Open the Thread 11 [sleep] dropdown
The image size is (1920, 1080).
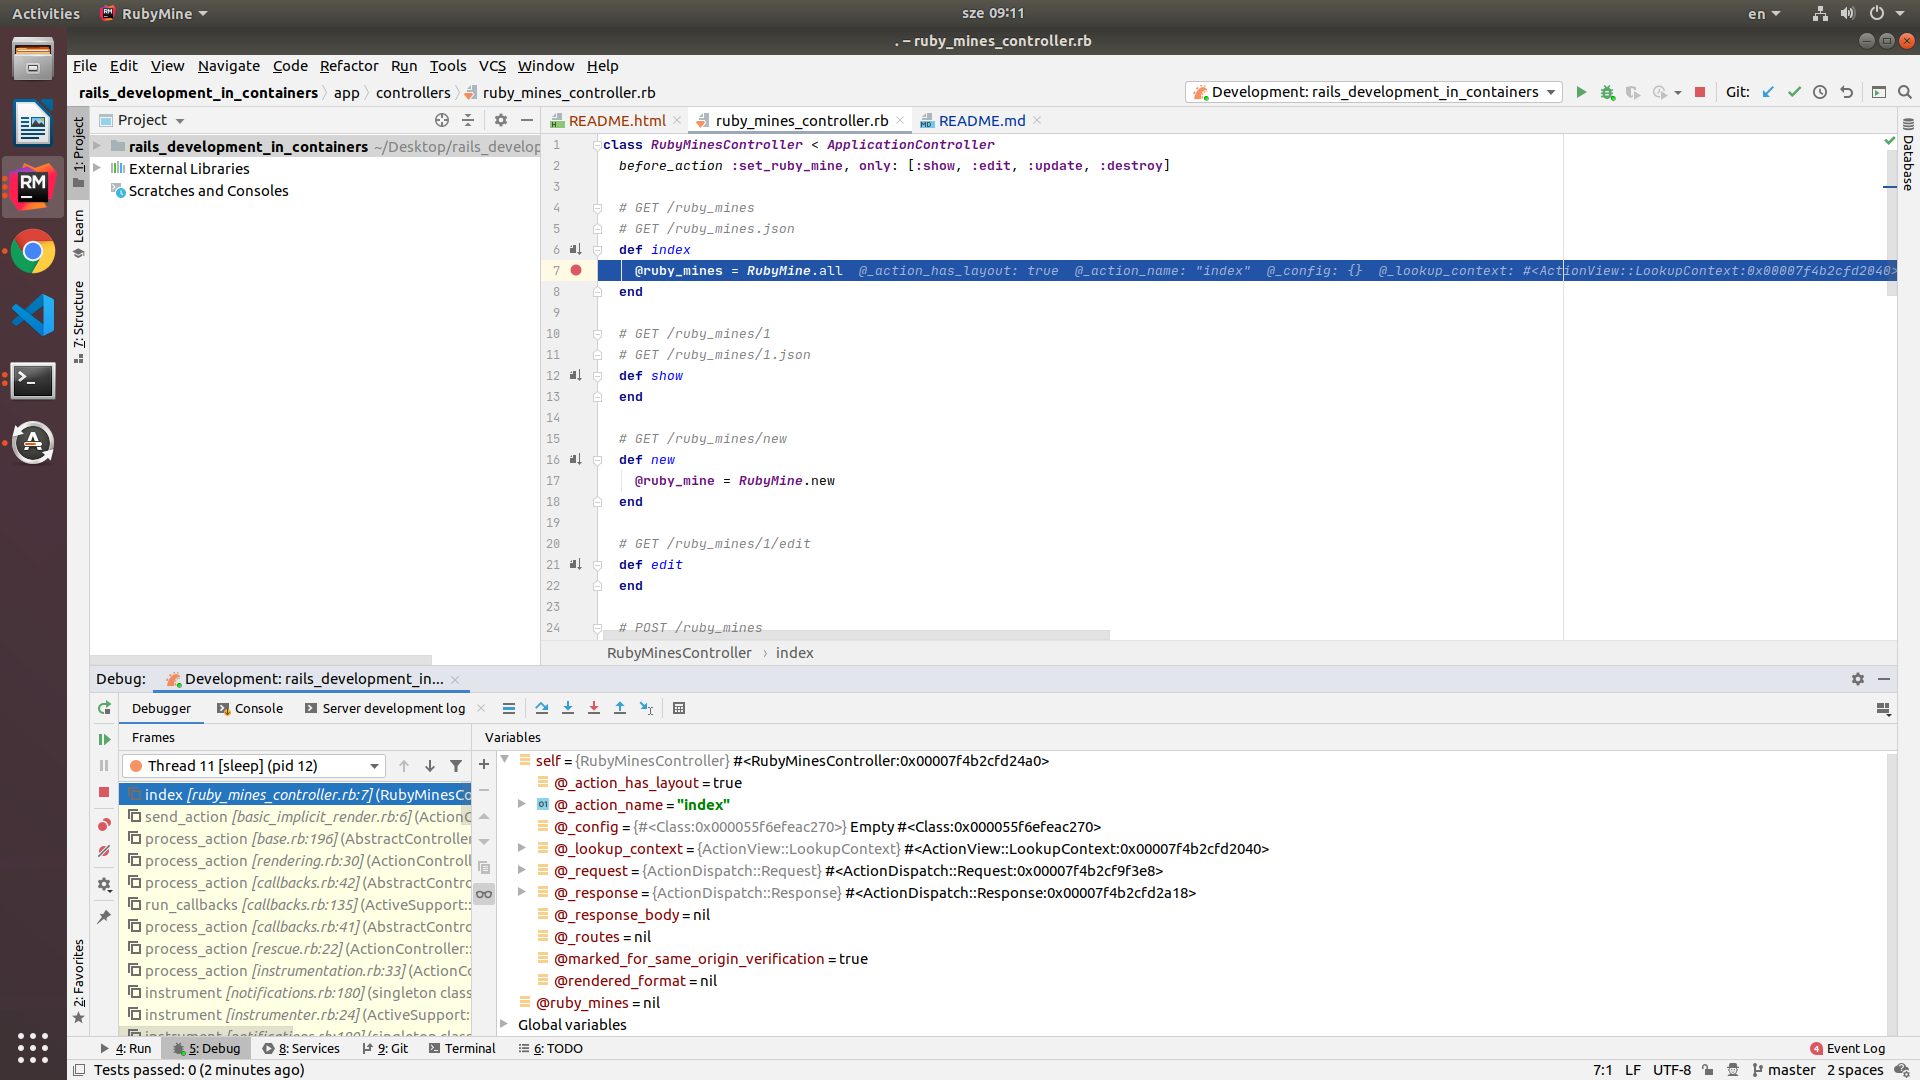[x=254, y=766]
